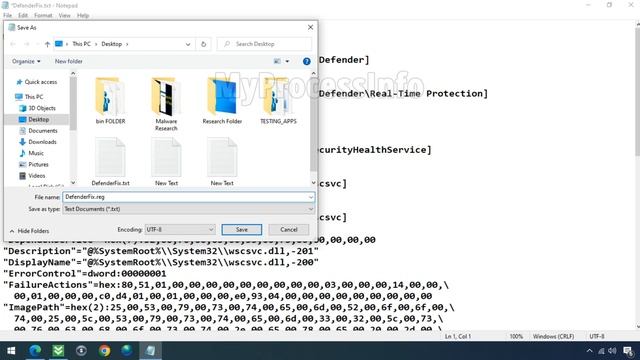Expand the view options dropdown arrow

point(287,61)
